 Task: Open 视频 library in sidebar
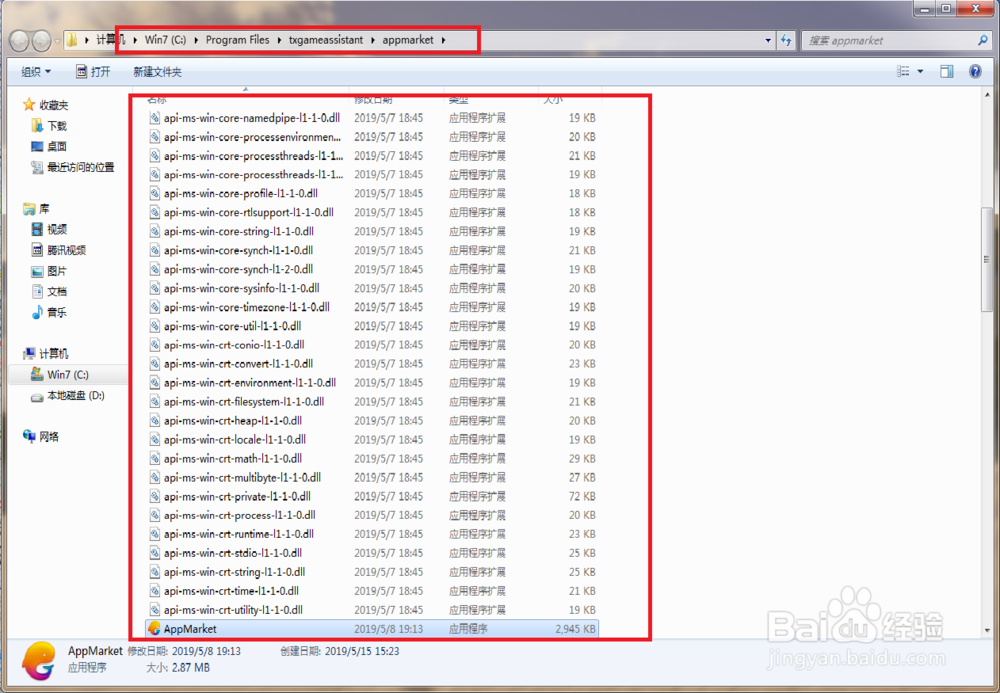click(x=49, y=230)
